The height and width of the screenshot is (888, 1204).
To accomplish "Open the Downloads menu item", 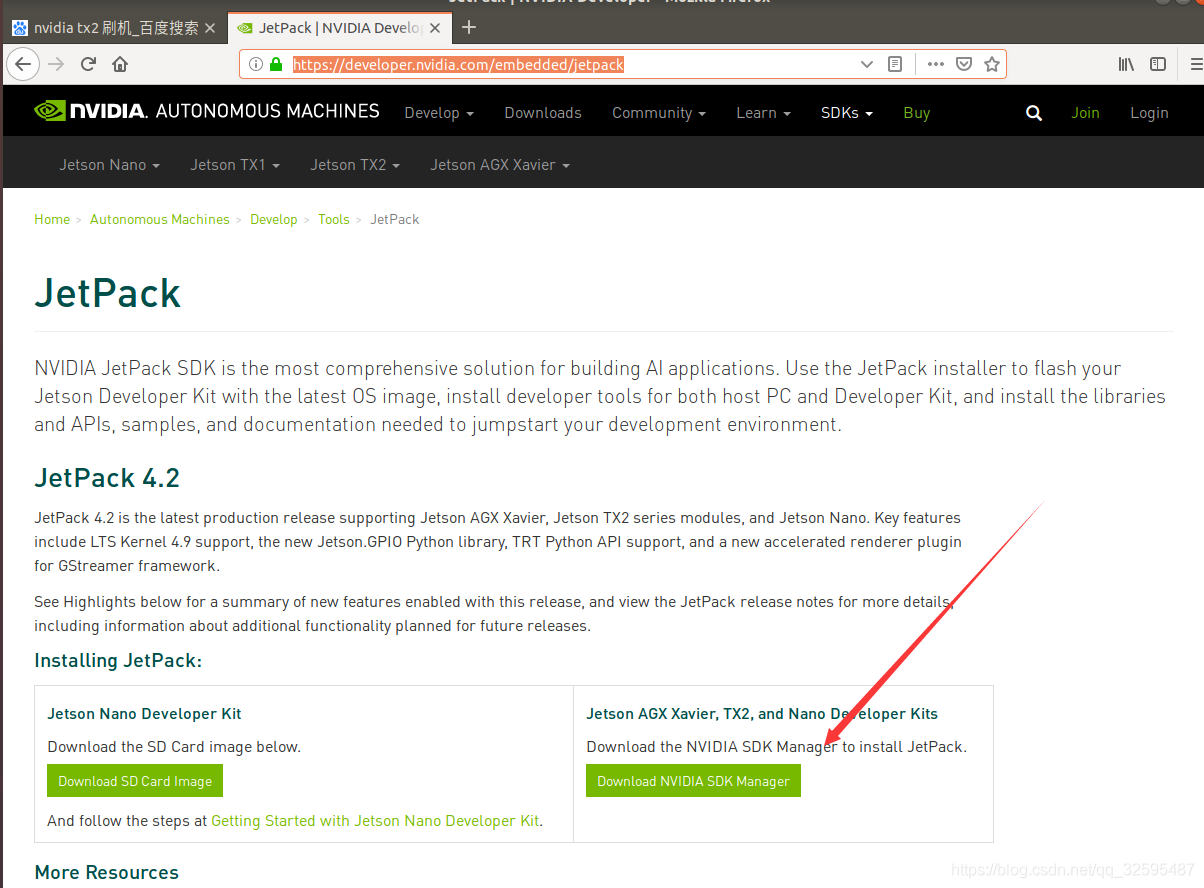I will click(543, 113).
